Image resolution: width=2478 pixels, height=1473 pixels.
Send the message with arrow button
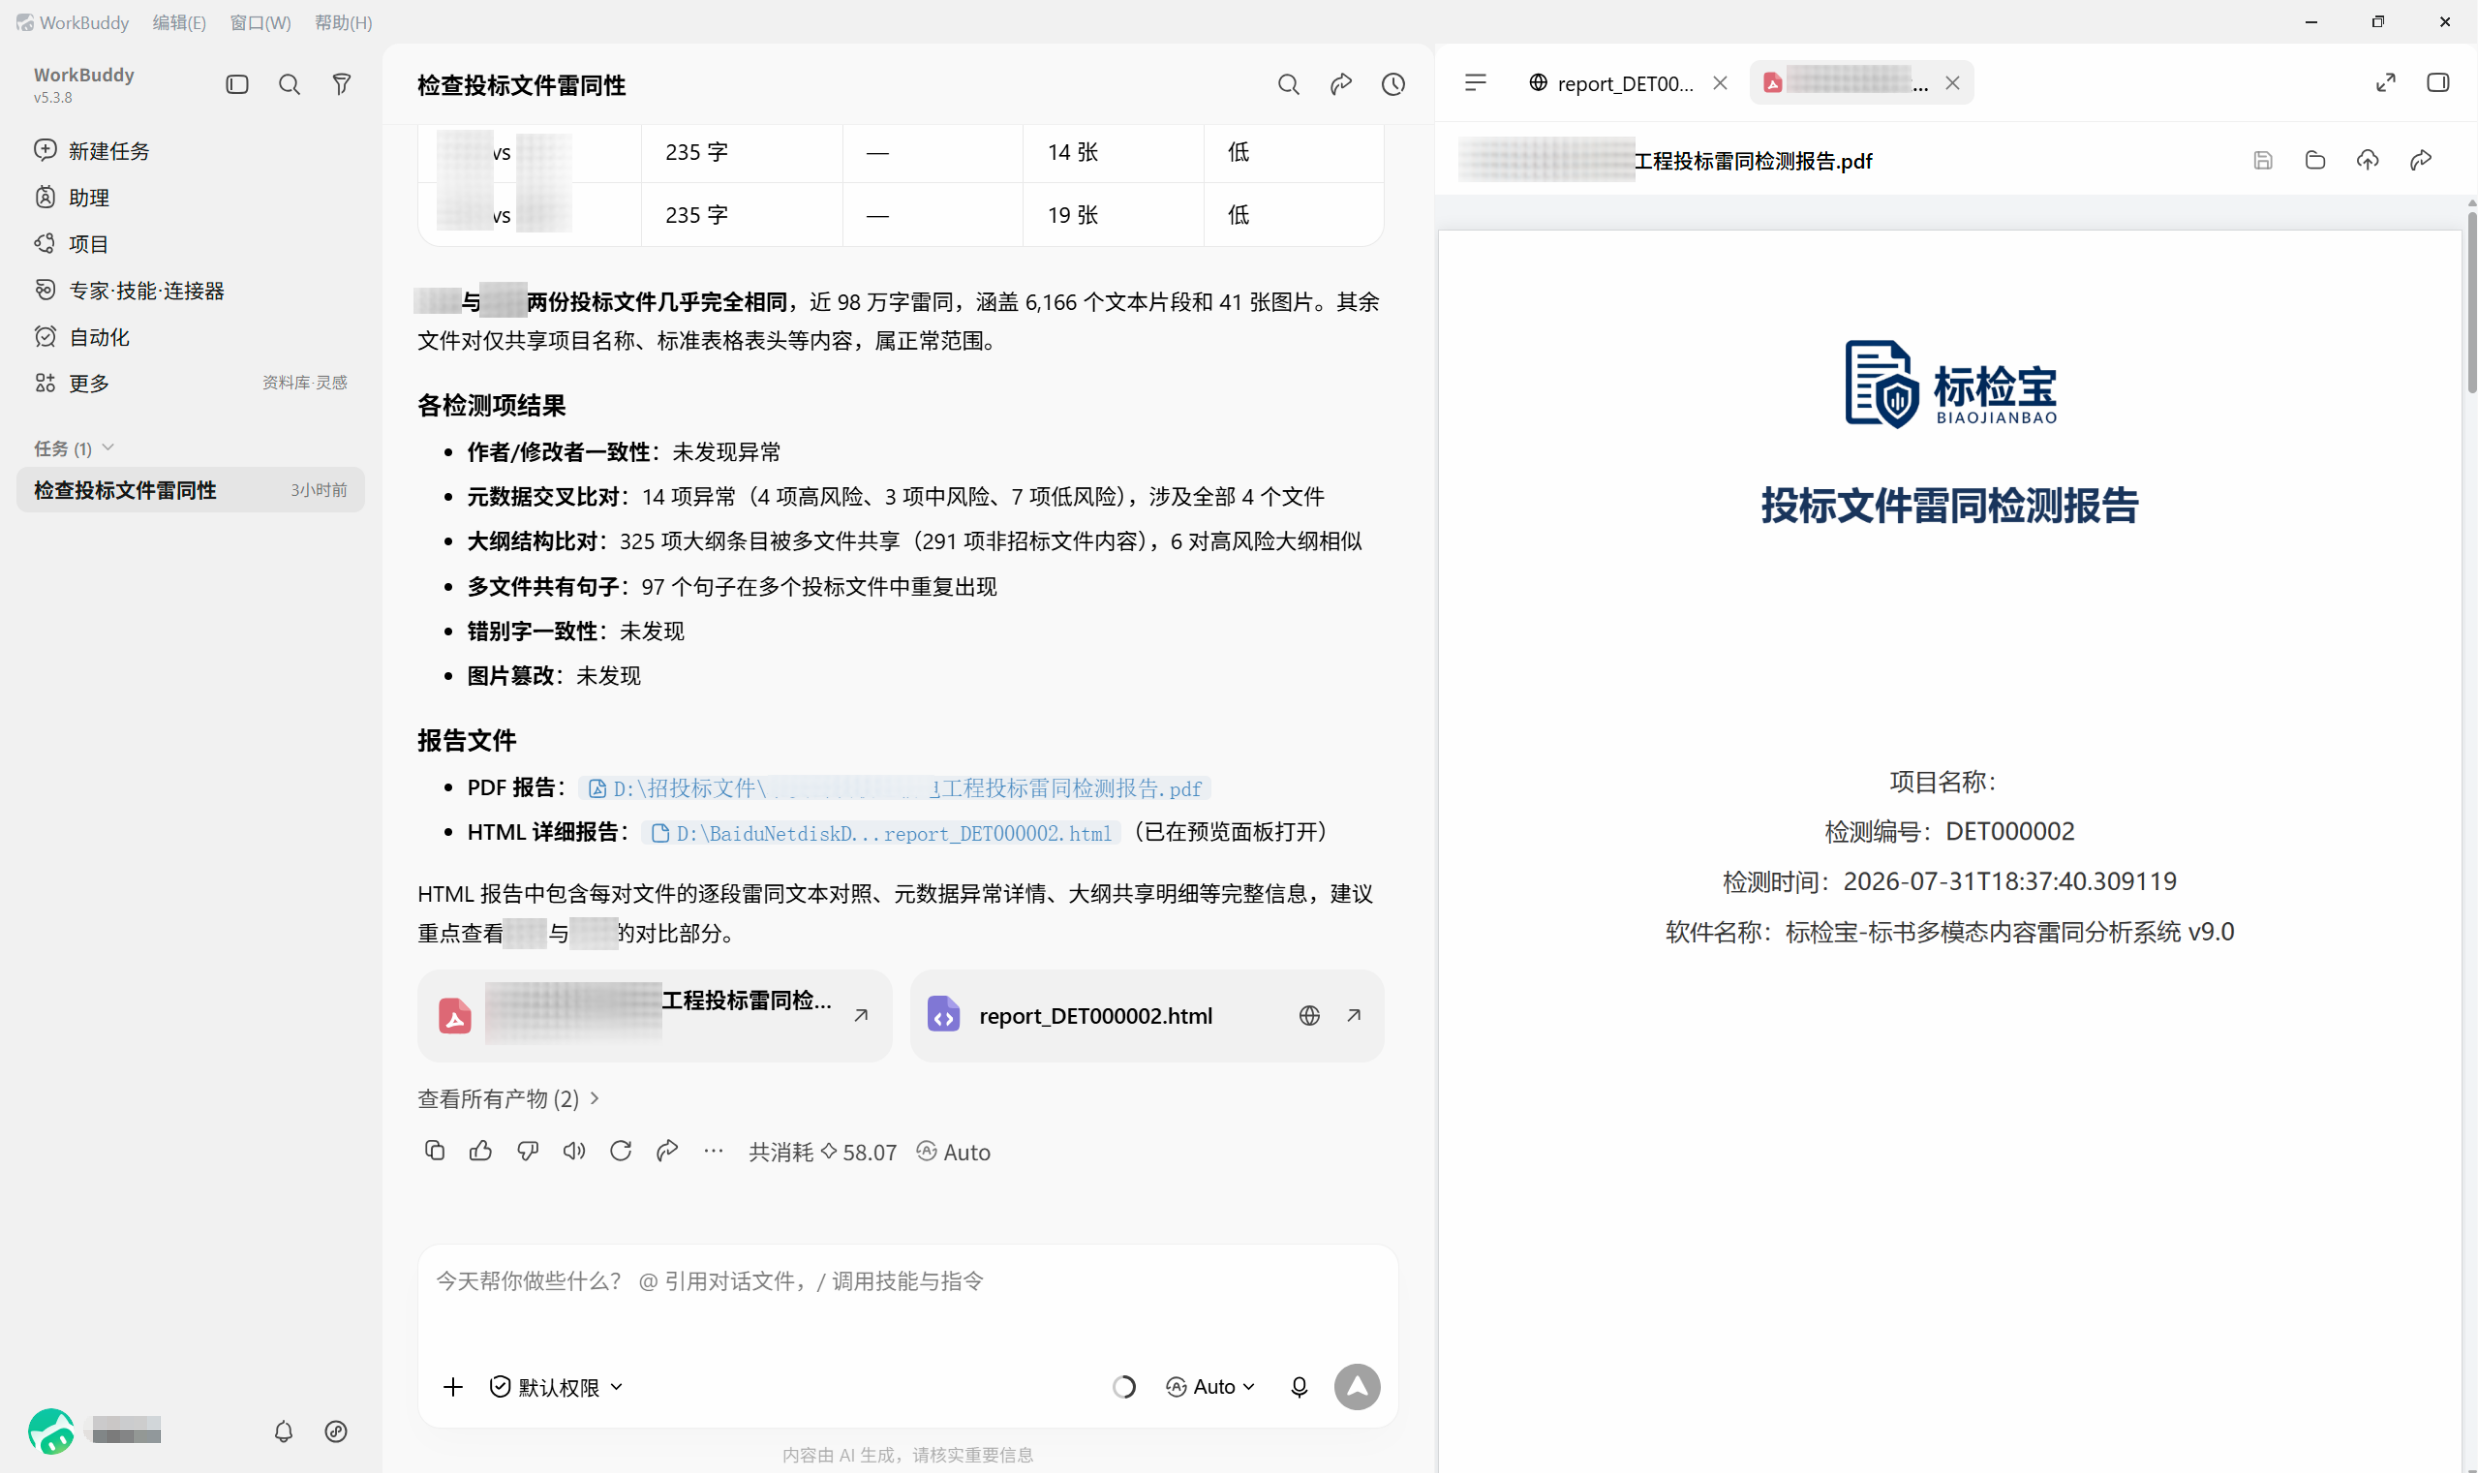[x=1357, y=1387]
